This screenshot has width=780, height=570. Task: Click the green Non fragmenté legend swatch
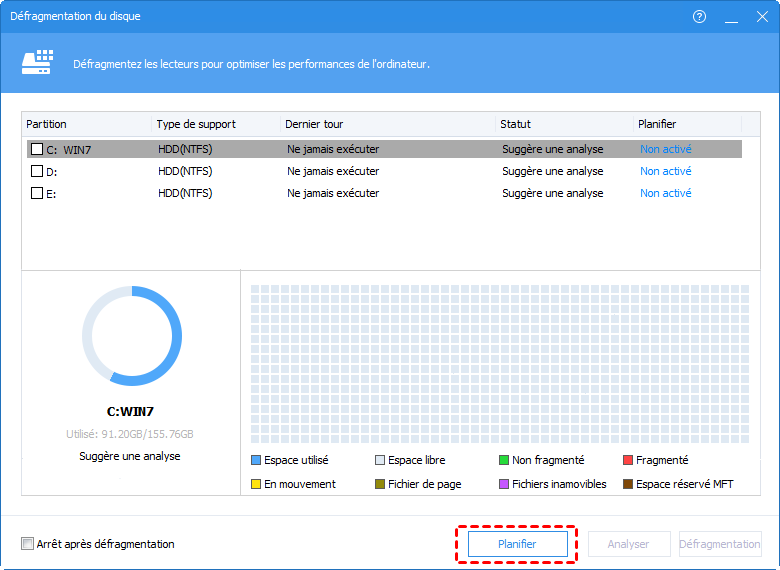click(504, 460)
